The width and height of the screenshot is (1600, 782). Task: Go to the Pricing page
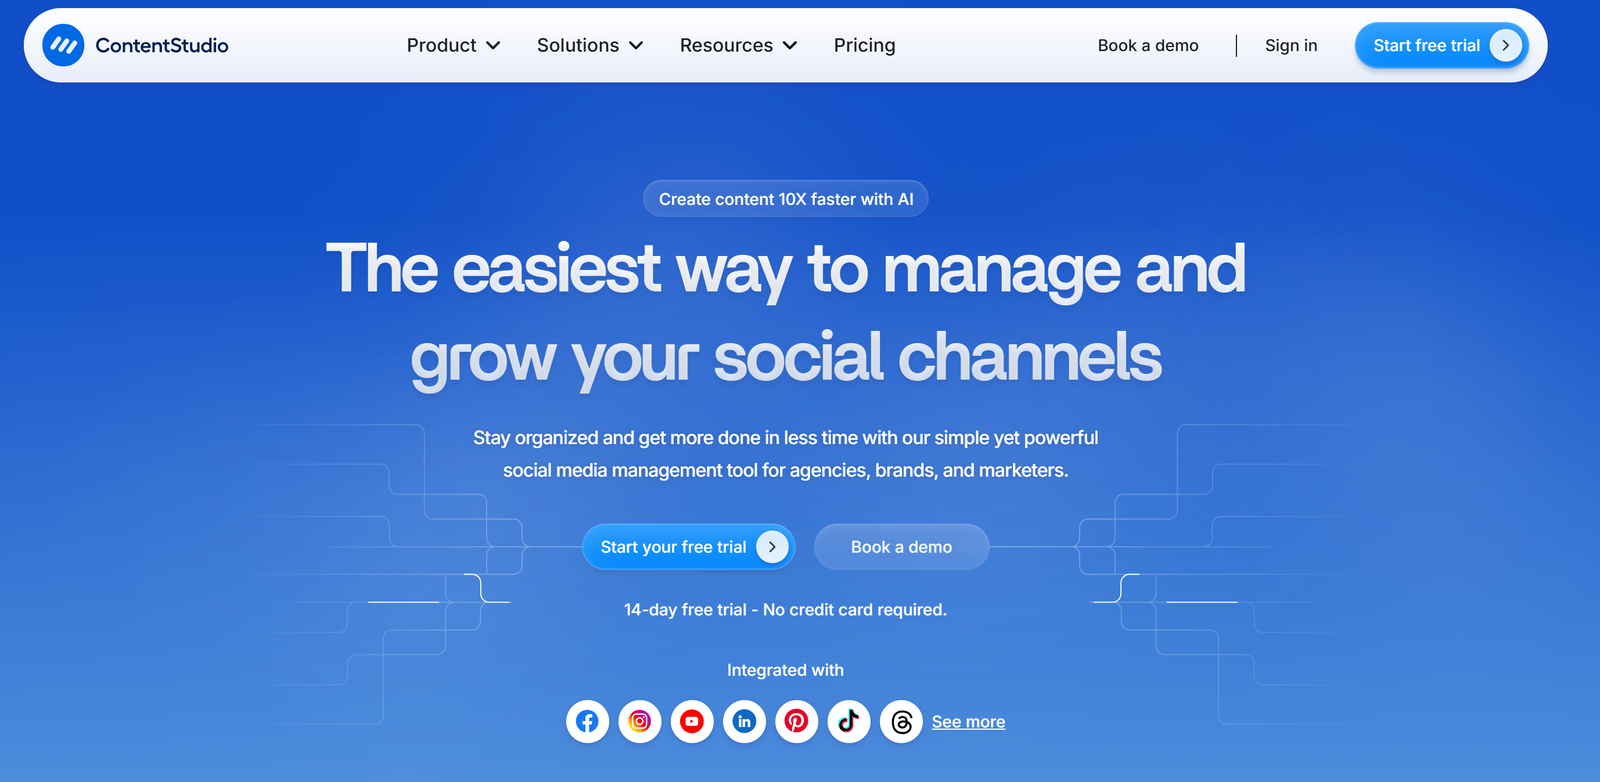click(x=864, y=45)
